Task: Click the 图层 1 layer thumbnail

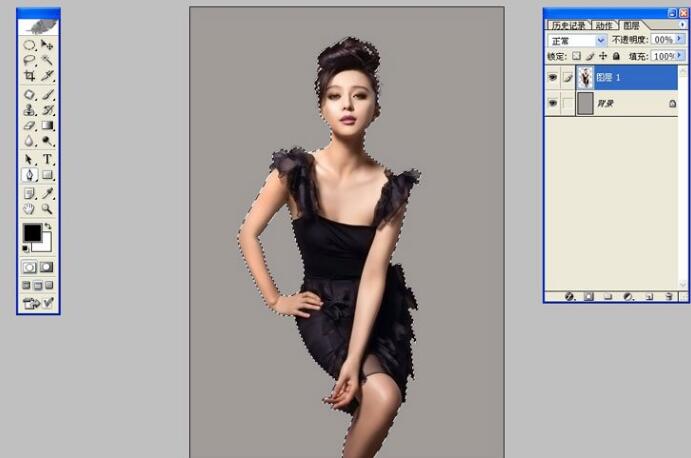Action: pyautogui.click(x=585, y=78)
